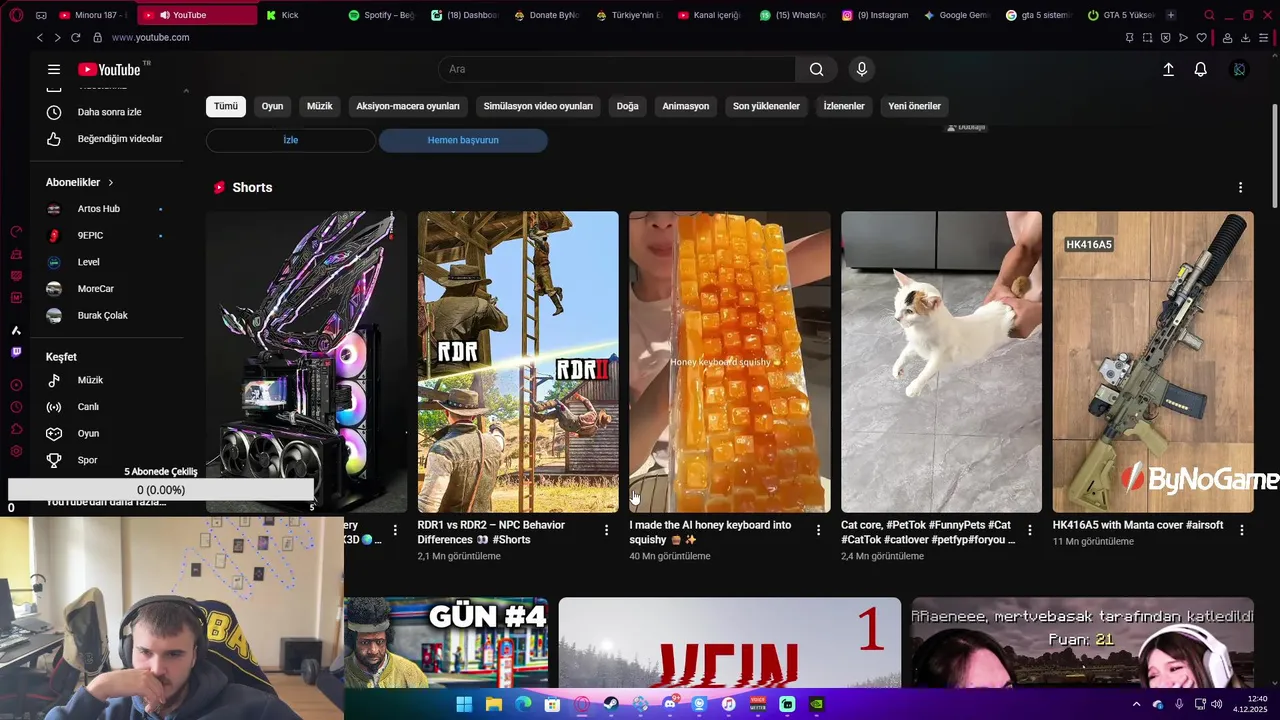Select the Müzik filter chip
Screen dimensions: 1280x720
point(320,106)
